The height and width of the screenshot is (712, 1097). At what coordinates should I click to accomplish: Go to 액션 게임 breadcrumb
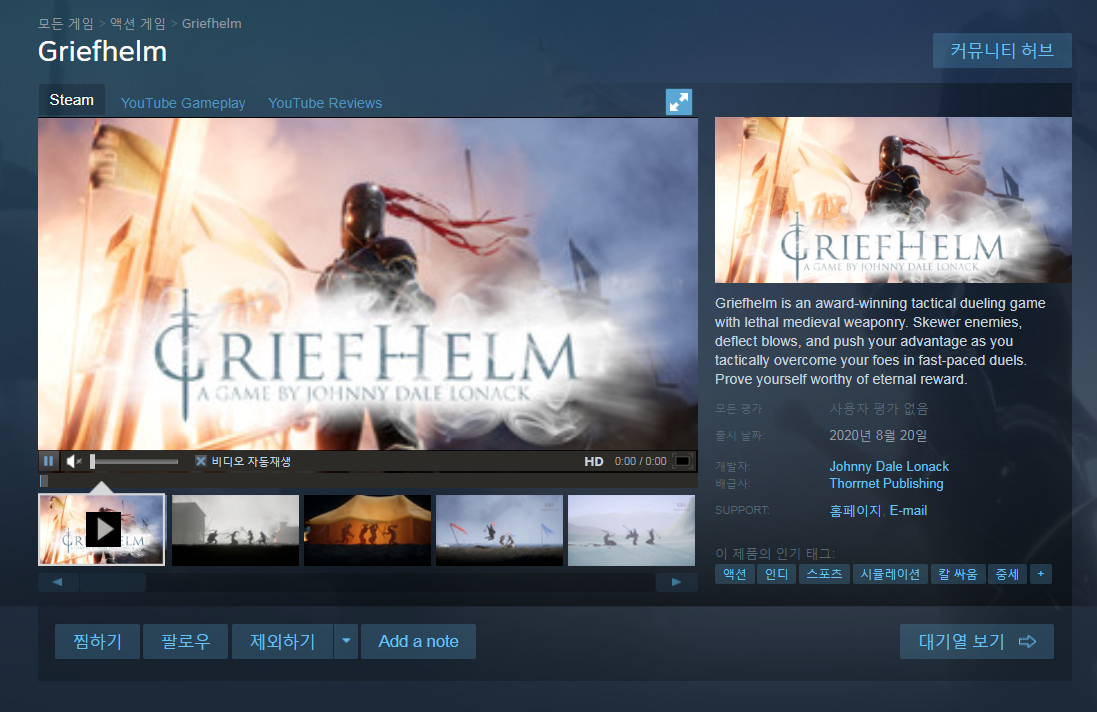coord(137,23)
